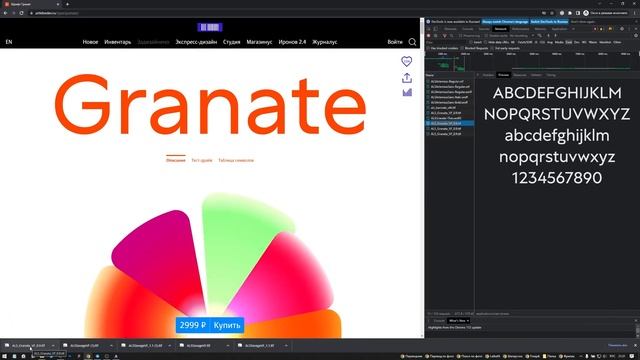Open the Студия navigation link
Screen dimensions: 640x360
click(231, 42)
